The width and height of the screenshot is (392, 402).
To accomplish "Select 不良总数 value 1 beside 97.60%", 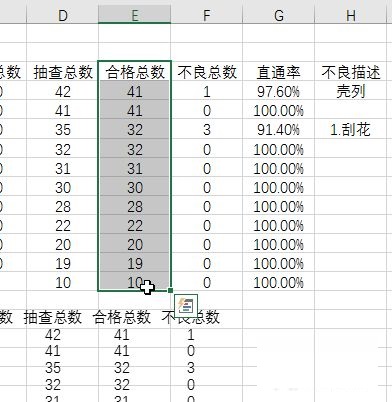I will 207,91.
